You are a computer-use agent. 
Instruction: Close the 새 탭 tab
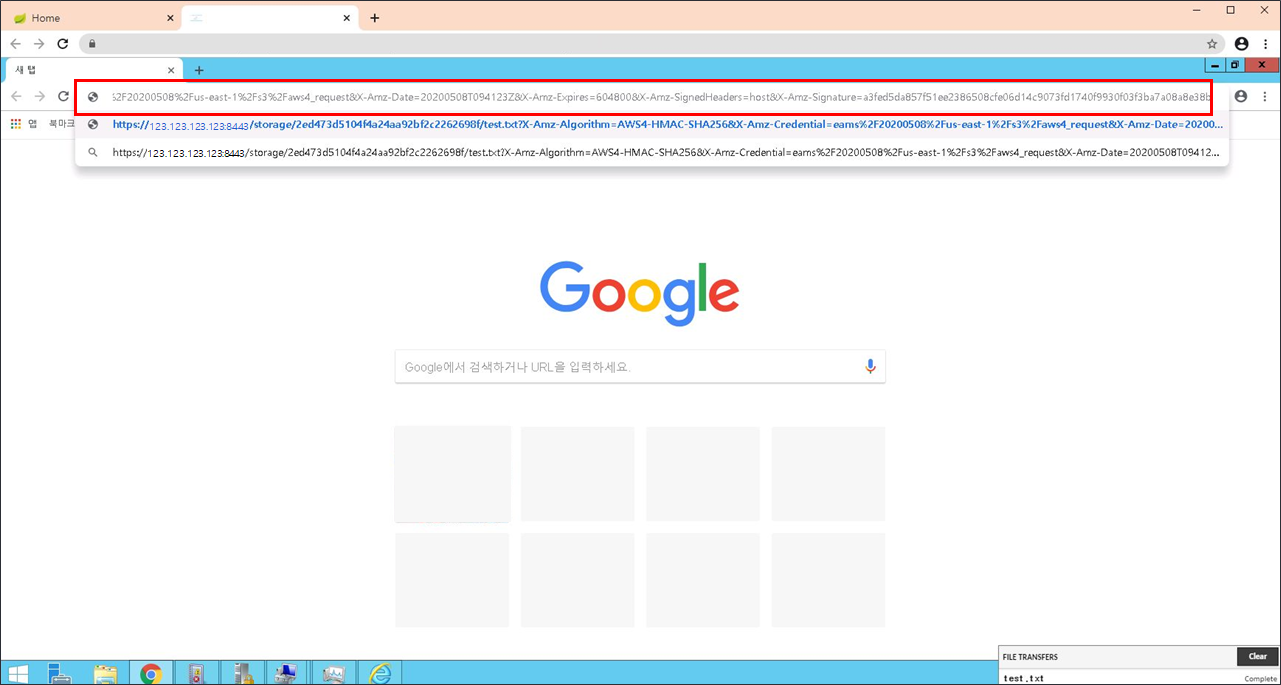coord(172,70)
